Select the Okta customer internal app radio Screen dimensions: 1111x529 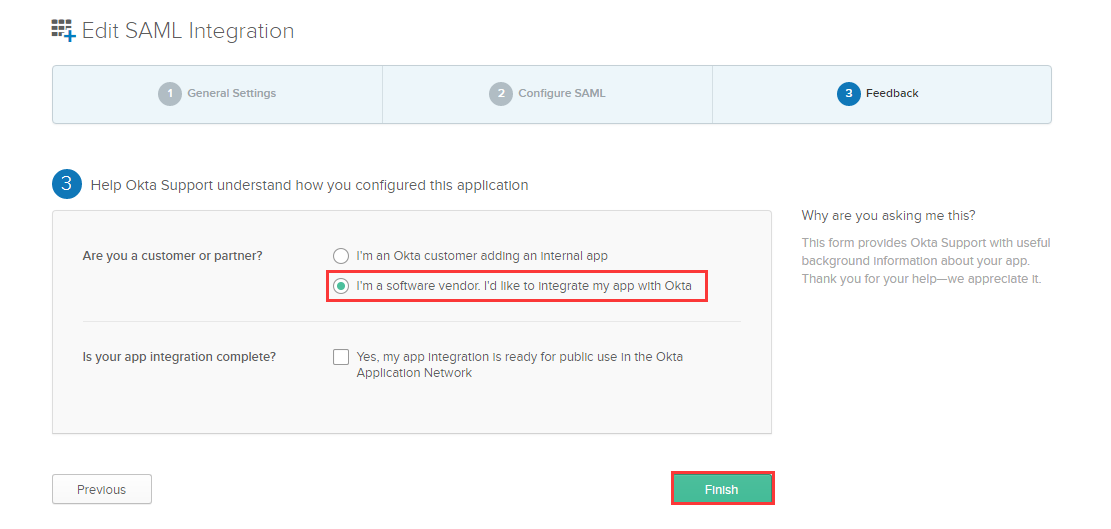click(x=342, y=256)
